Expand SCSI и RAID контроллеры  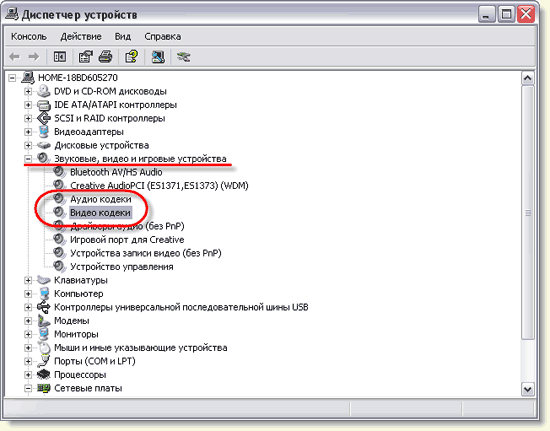tap(28, 119)
